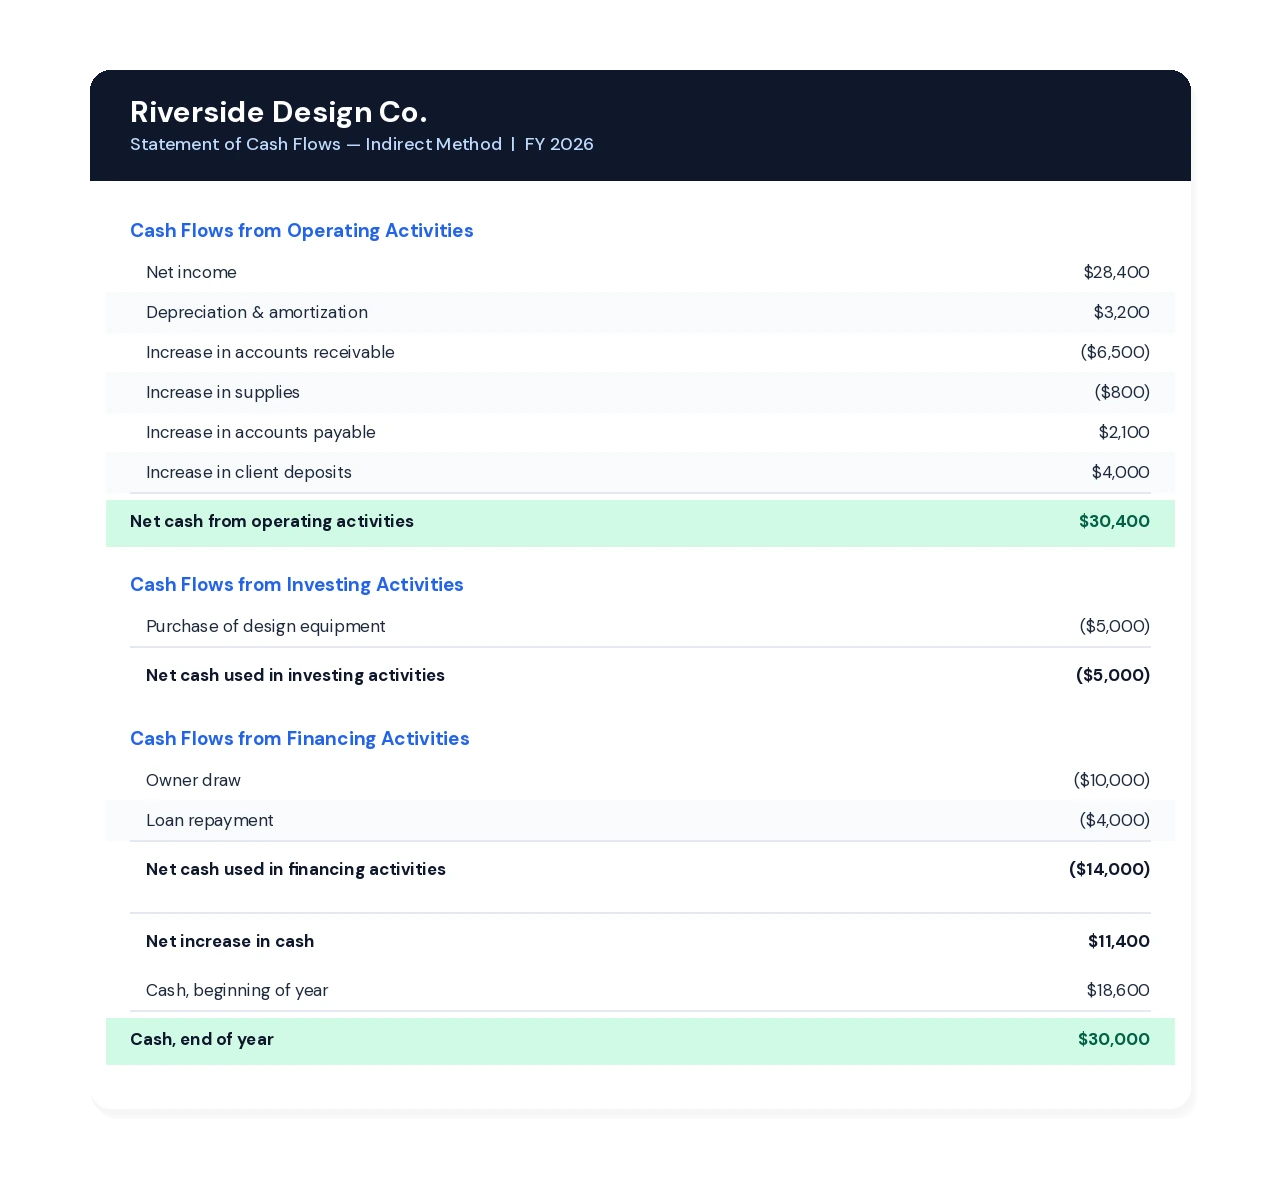
Task: Click the ($14,000) financing total
Action: click(1110, 869)
